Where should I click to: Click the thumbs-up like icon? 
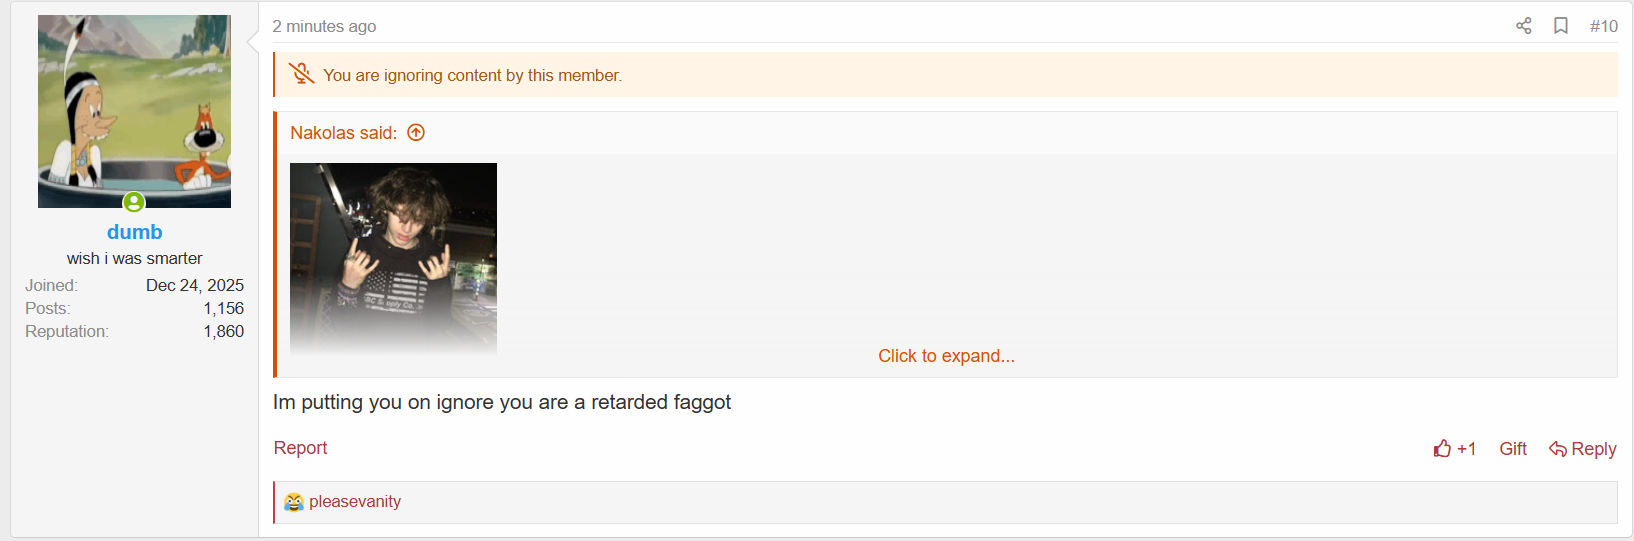(1442, 449)
